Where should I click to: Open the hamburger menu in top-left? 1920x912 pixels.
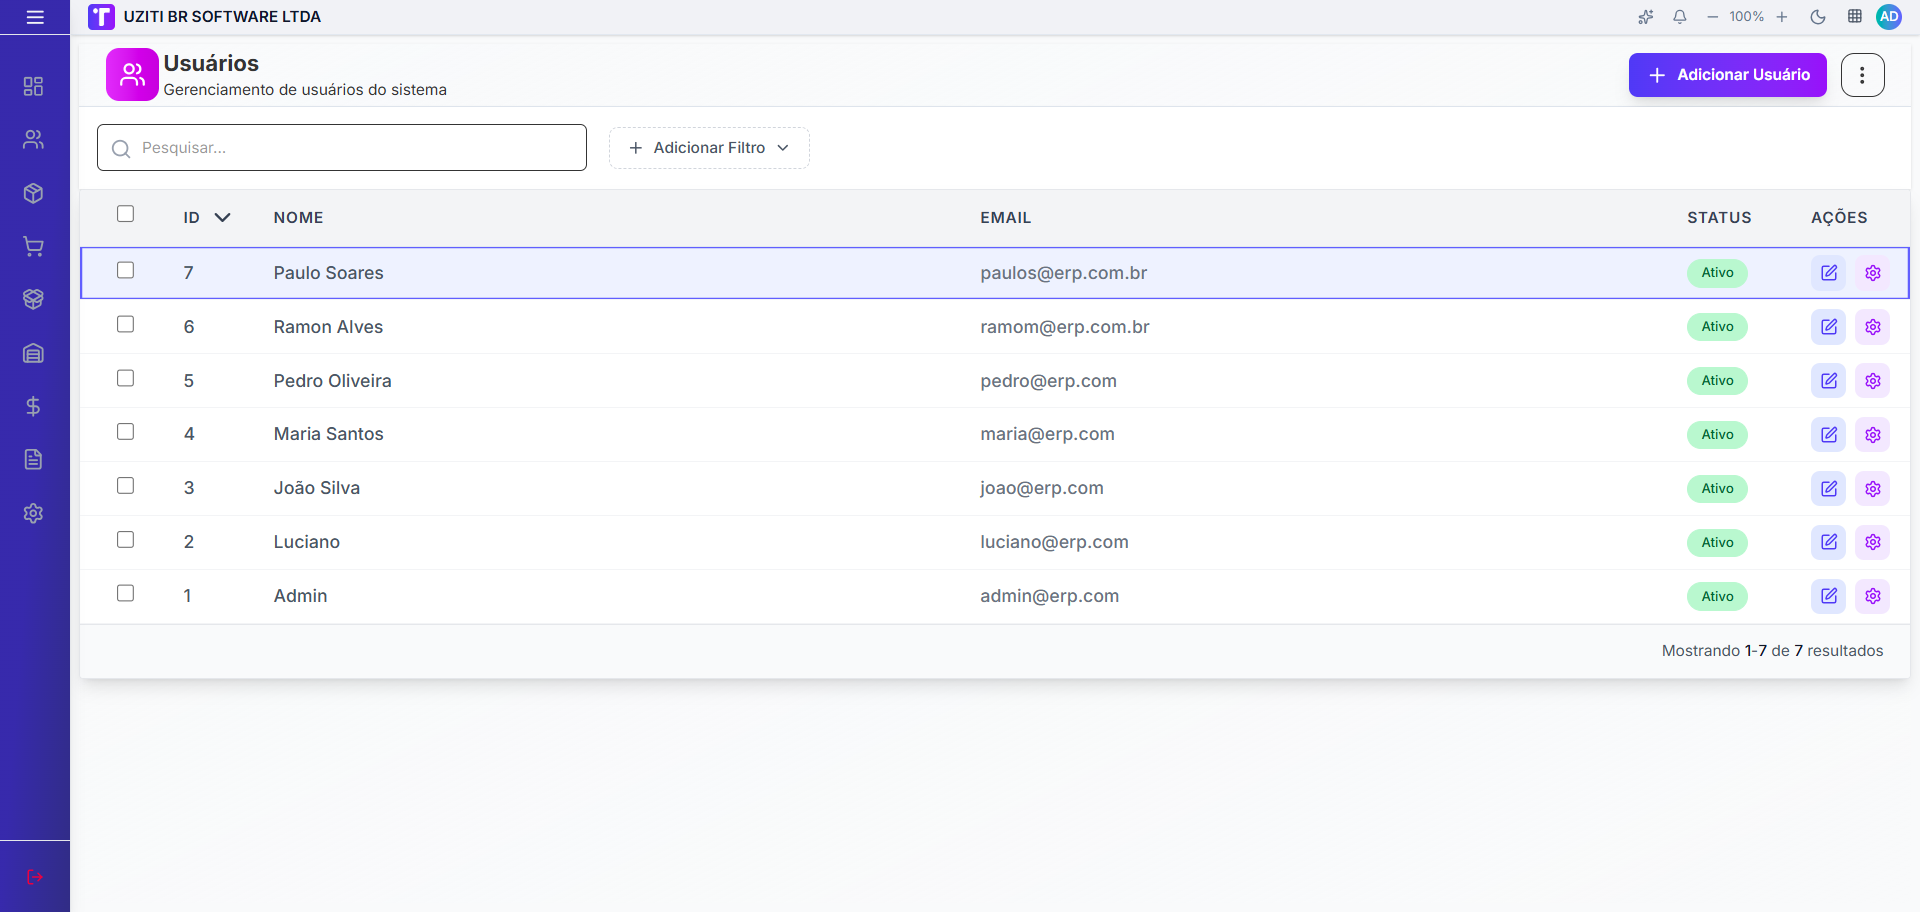(x=35, y=17)
